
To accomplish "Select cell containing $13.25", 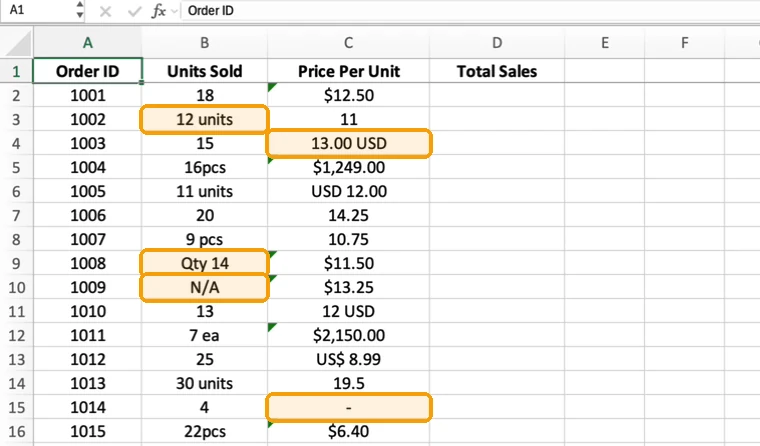I will point(348,287).
